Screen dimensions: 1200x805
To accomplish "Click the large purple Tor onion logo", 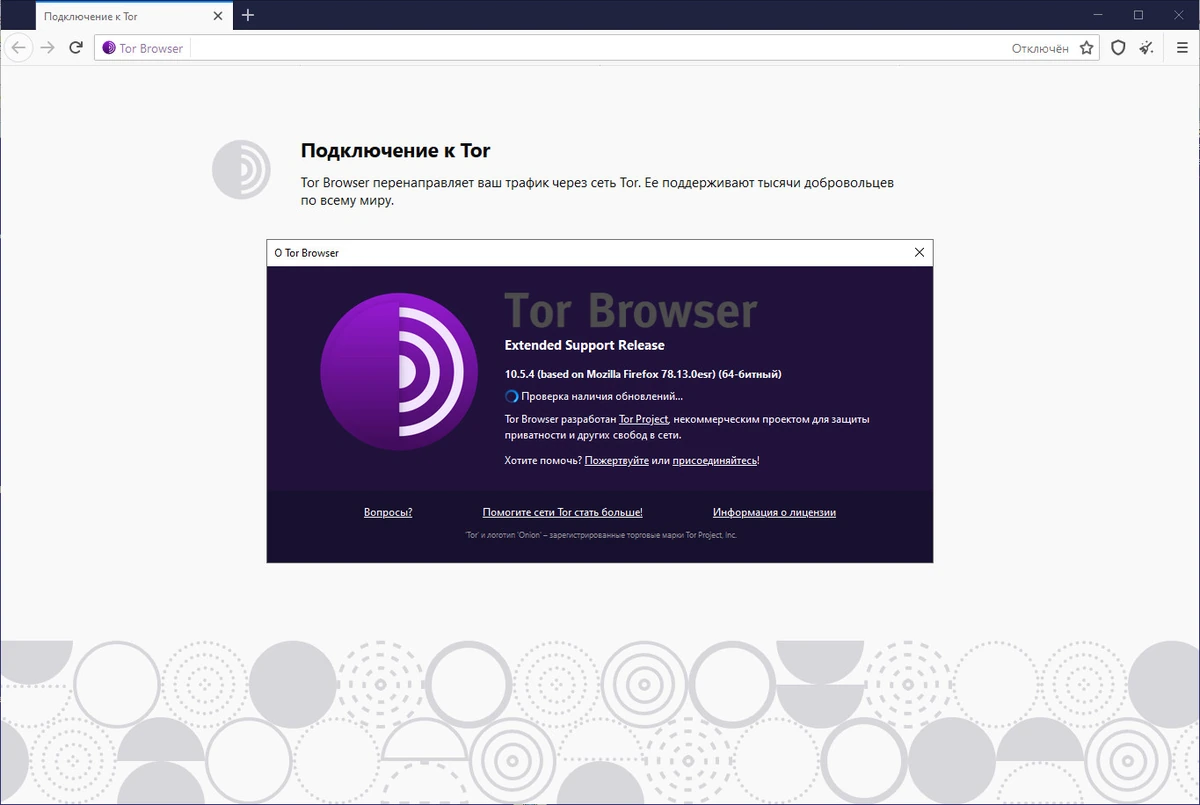I will (399, 373).
